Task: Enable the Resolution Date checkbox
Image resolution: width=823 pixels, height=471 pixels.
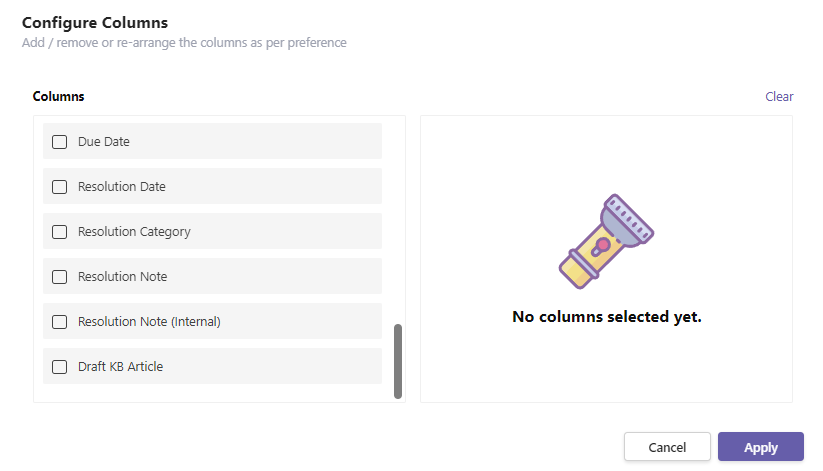Action: point(59,187)
